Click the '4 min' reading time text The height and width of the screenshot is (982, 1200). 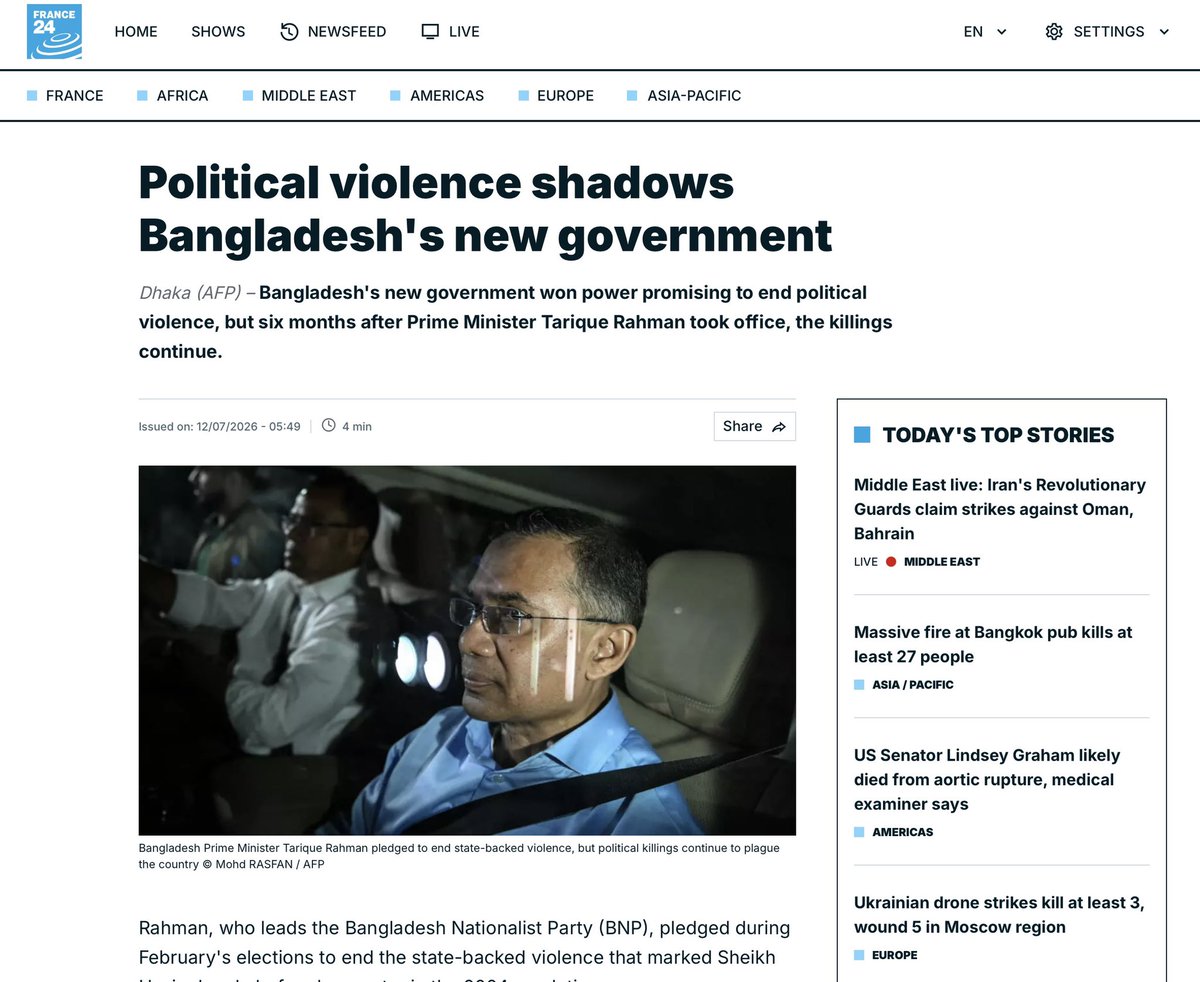357,427
